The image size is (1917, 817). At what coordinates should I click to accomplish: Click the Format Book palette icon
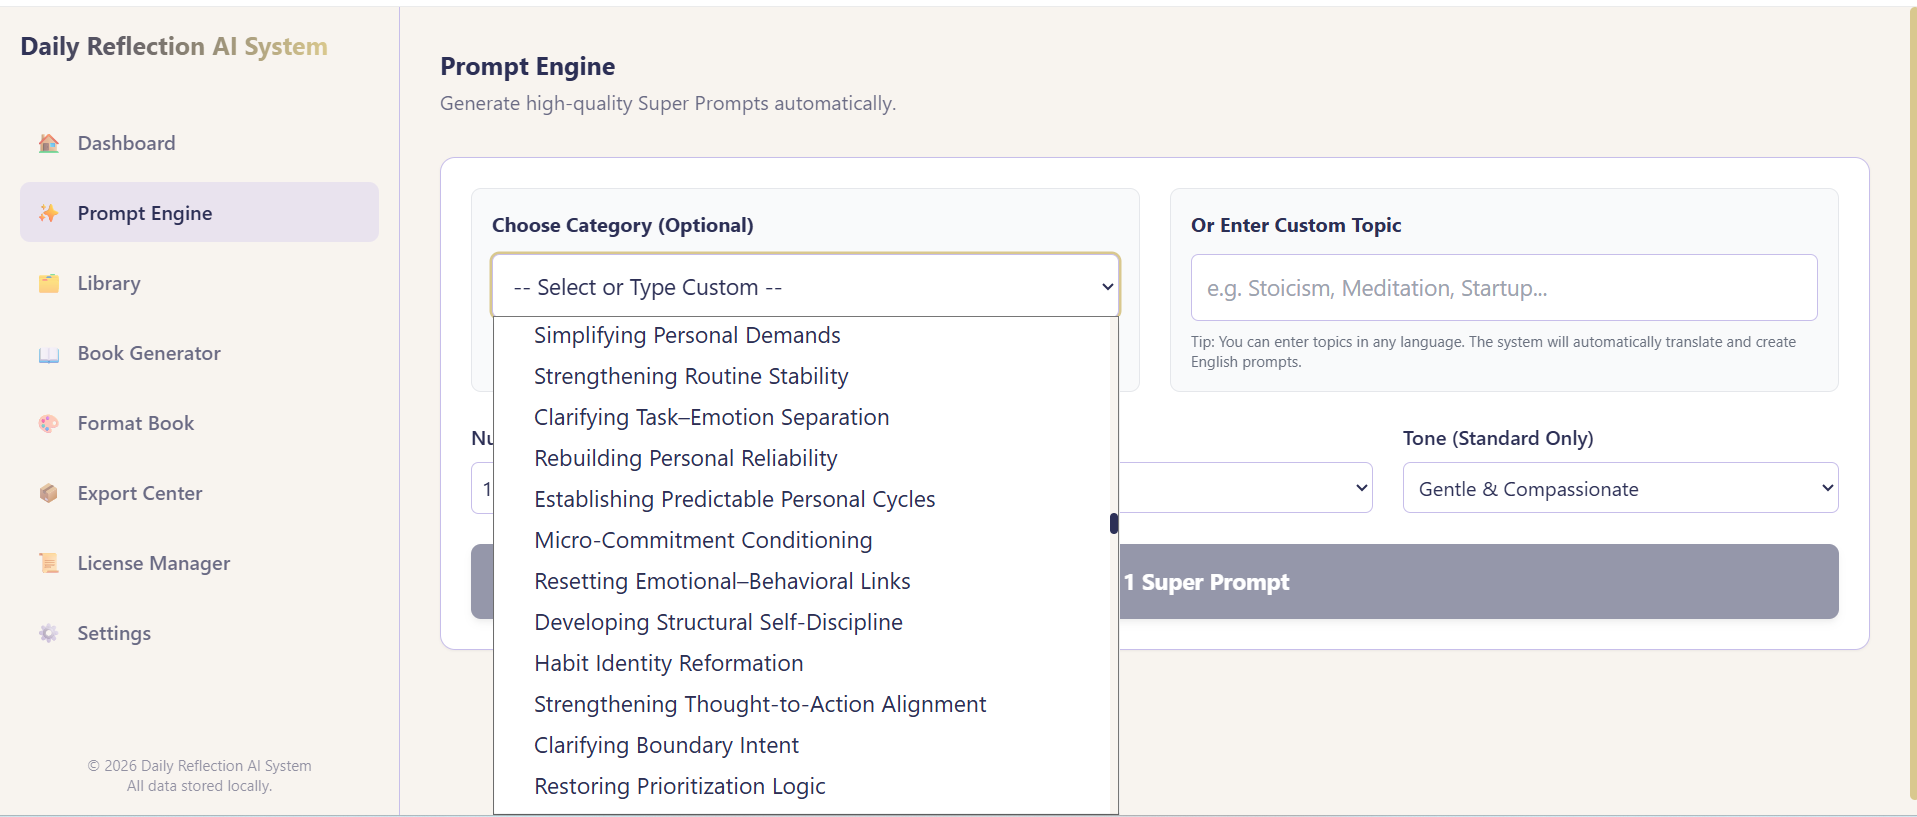(48, 423)
